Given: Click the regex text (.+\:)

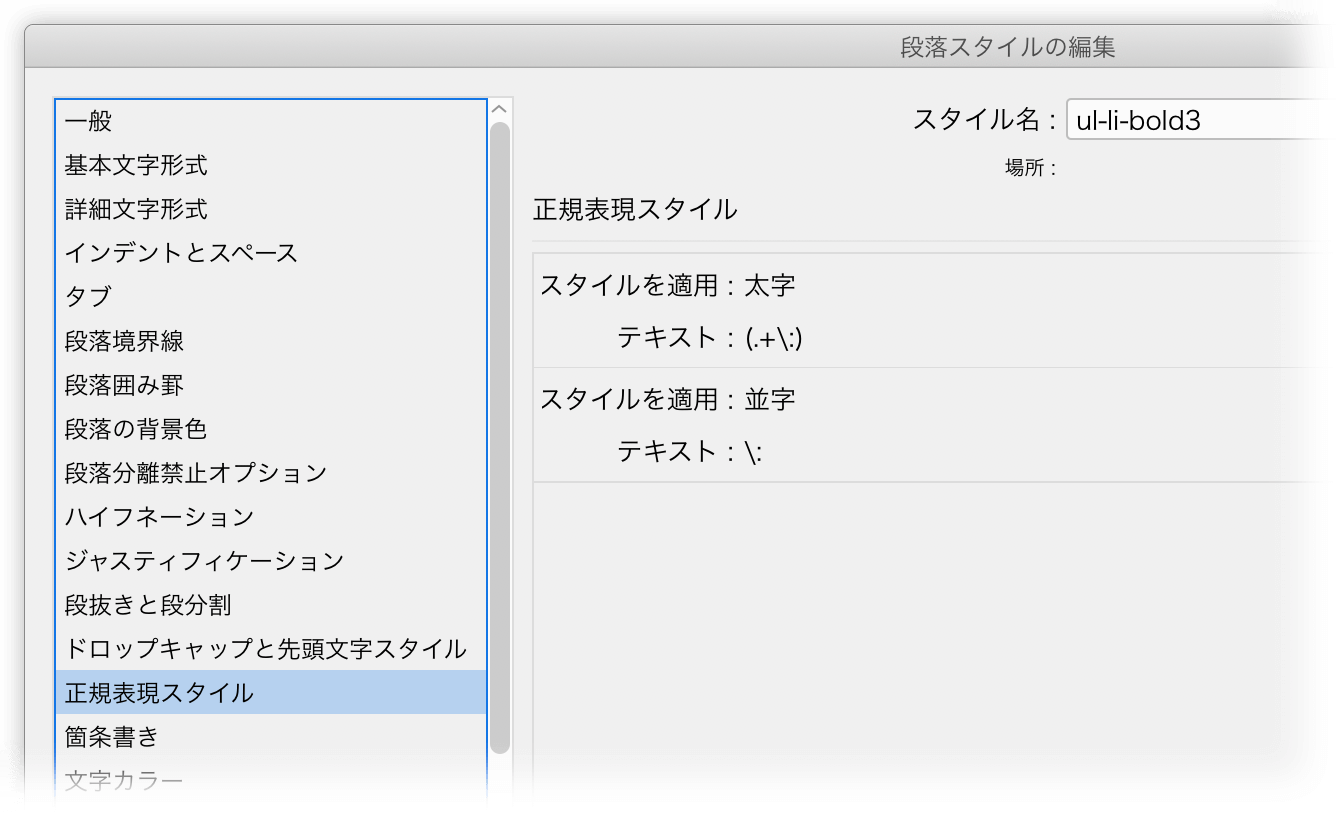Looking at the screenshot, I should tap(775, 339).
